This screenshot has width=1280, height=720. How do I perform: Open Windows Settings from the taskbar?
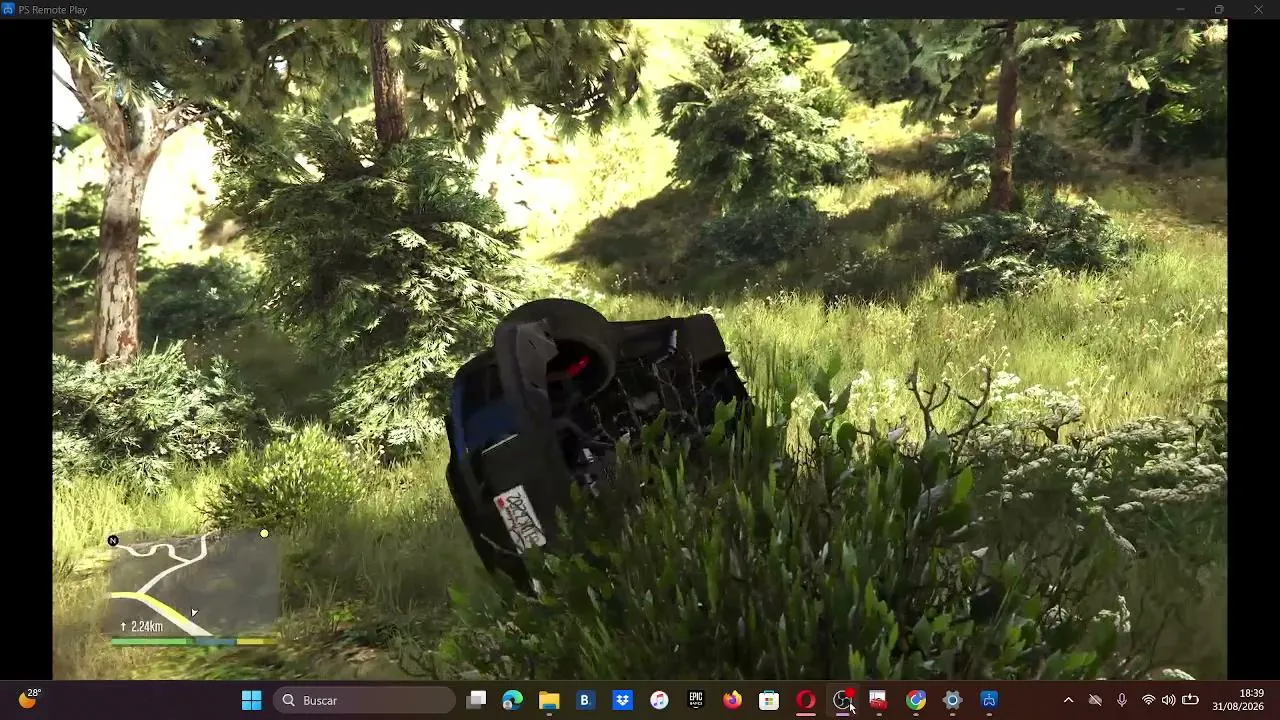952,700
